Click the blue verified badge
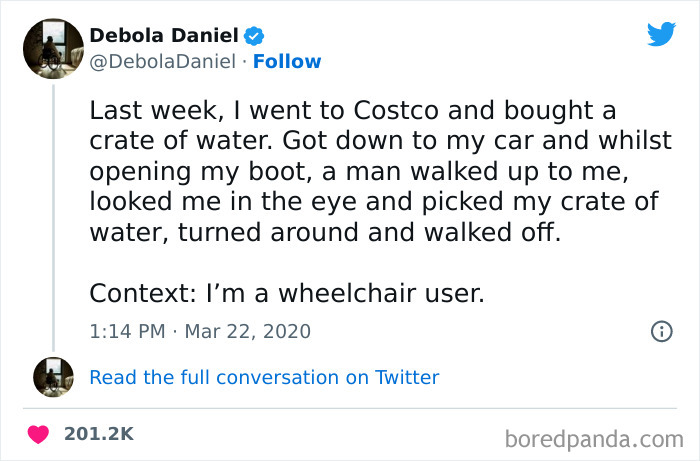The width and height of the screenshot is (700, 461). pos(255,37)
